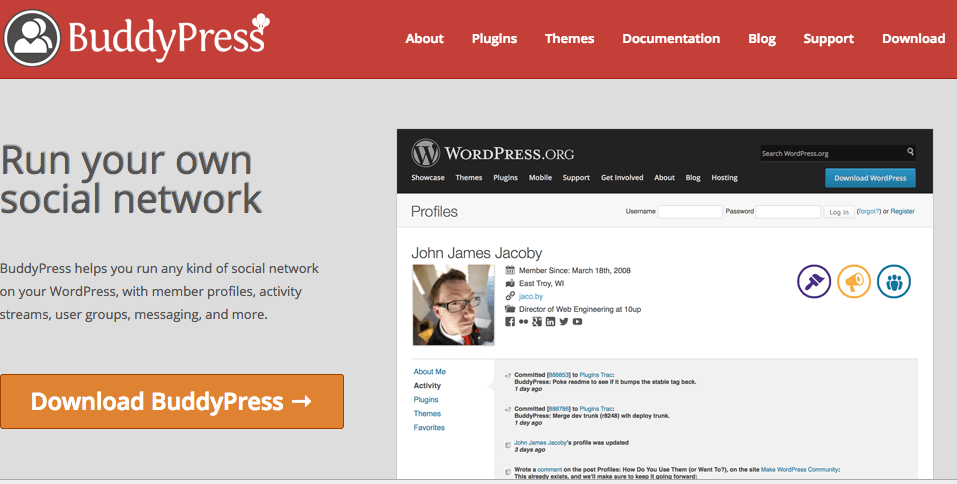Viewport: 957px width, 484px height.
Task: Click the blue group people badge icon
Action: 894,281
